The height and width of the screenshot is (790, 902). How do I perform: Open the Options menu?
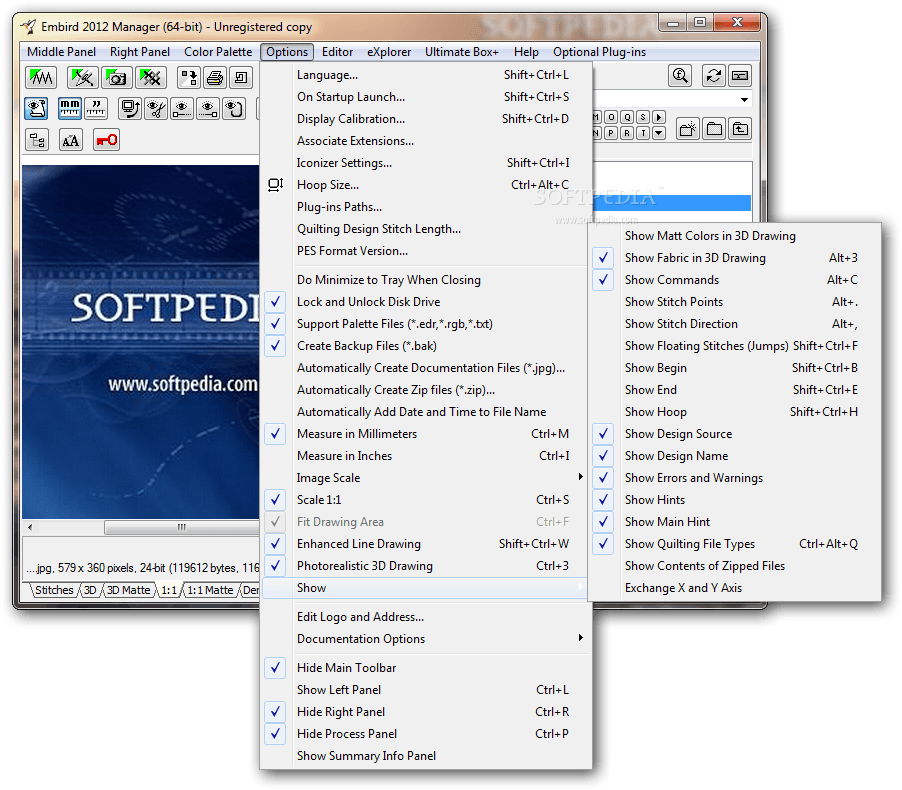pyautogui.click(x=286, y=52)
